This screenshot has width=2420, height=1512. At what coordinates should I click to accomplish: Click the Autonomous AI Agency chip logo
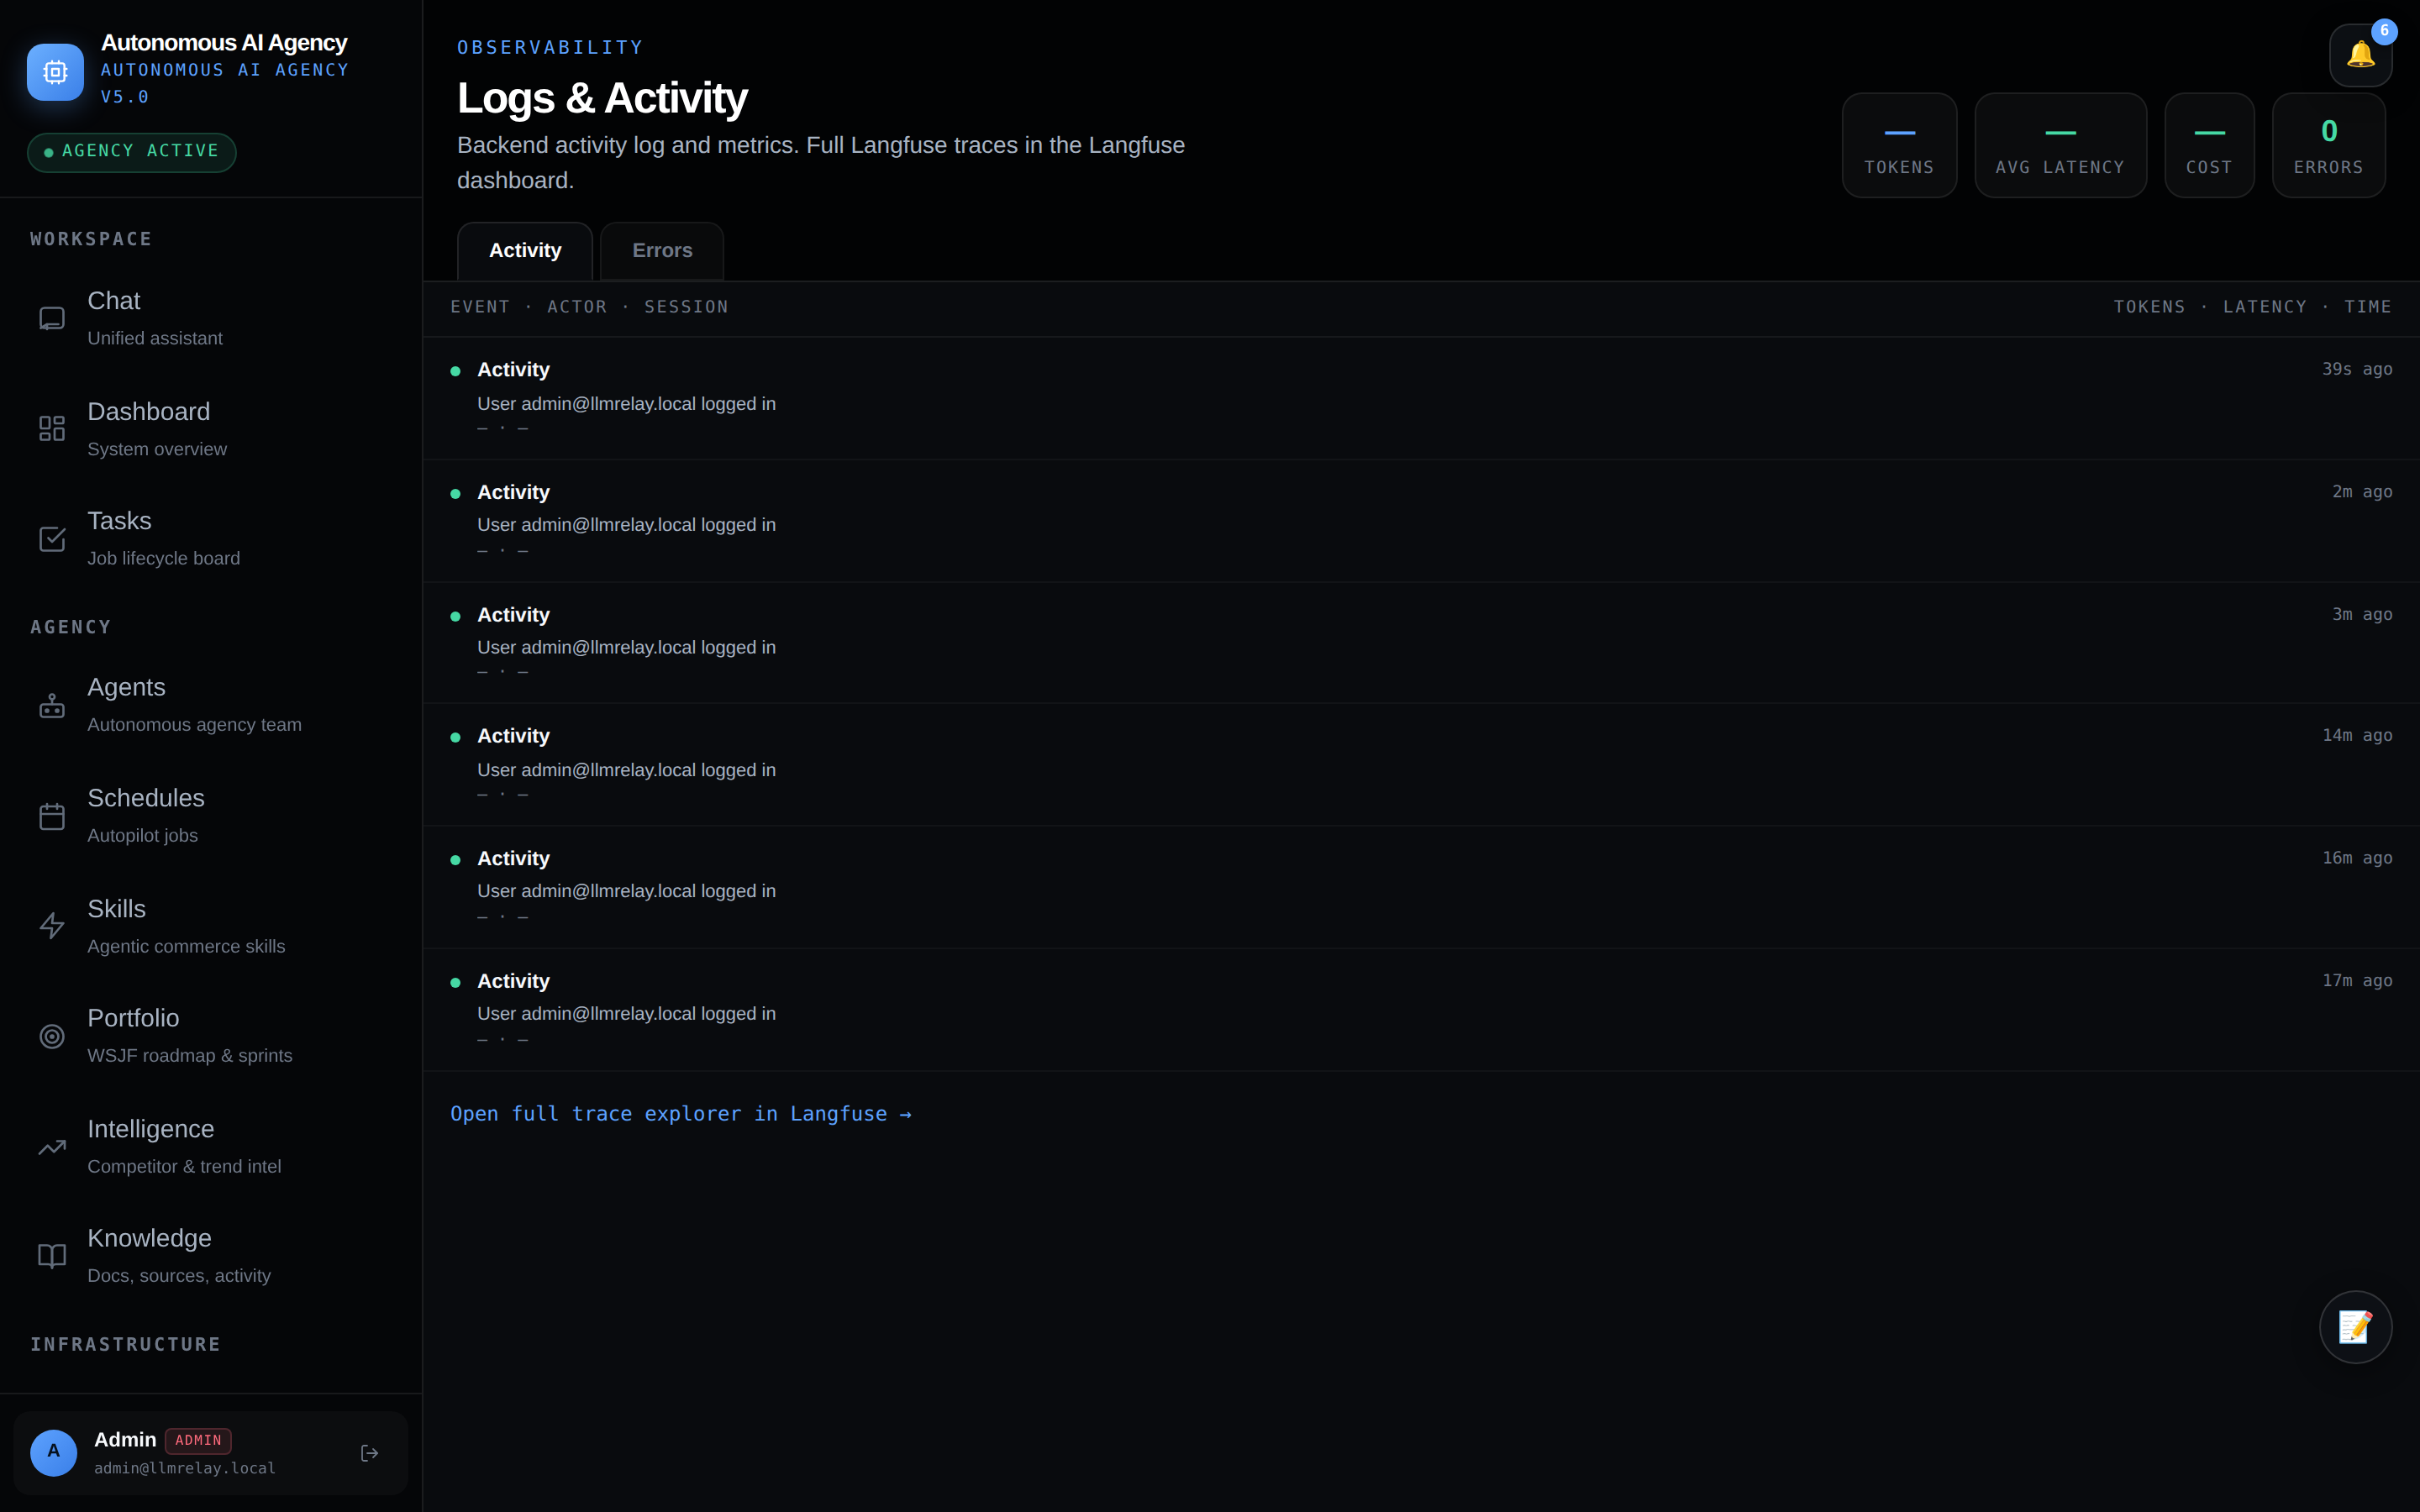coord(55,72)
